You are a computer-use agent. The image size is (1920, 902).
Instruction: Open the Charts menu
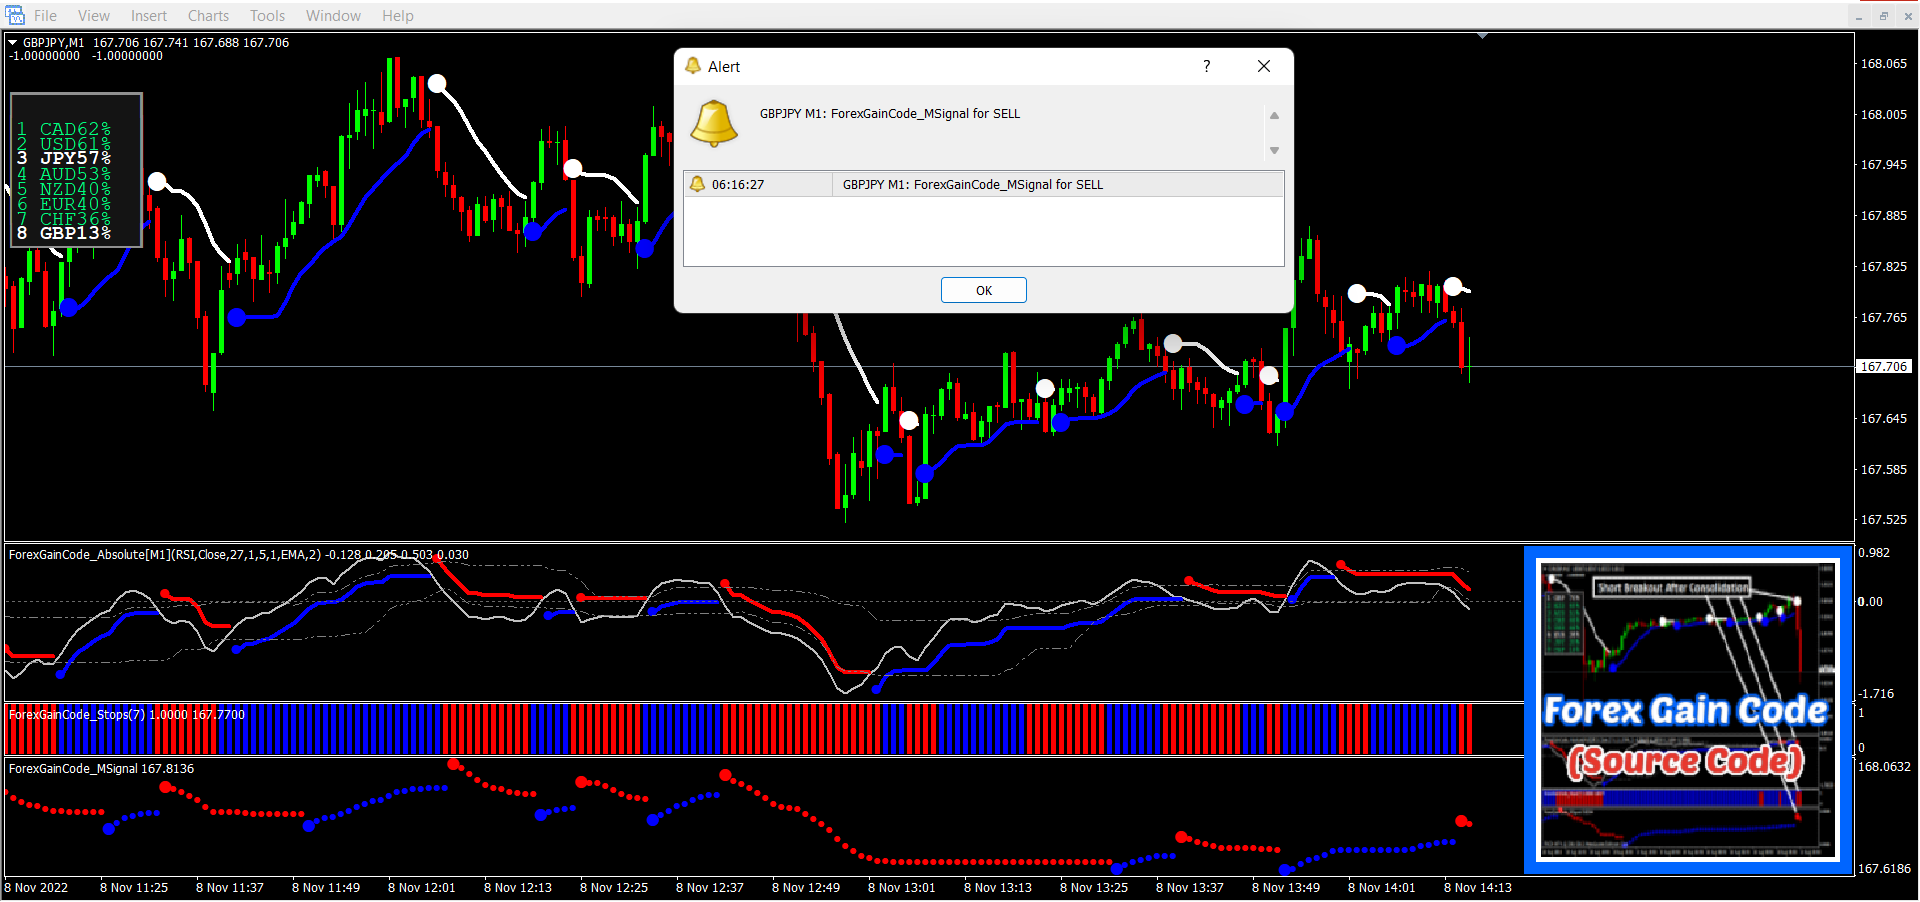tap(208, 16)
